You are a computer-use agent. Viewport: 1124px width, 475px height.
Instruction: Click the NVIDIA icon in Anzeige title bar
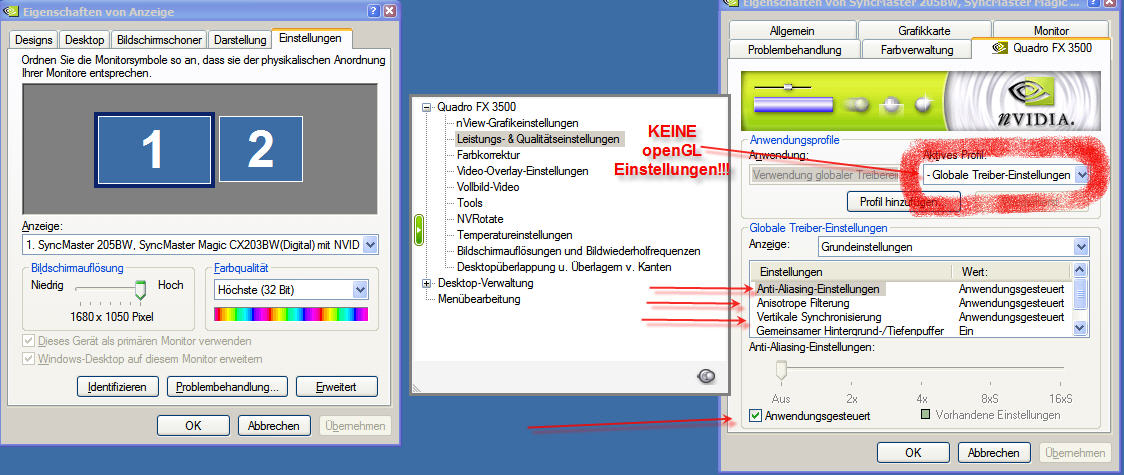(x=9, y=11)
